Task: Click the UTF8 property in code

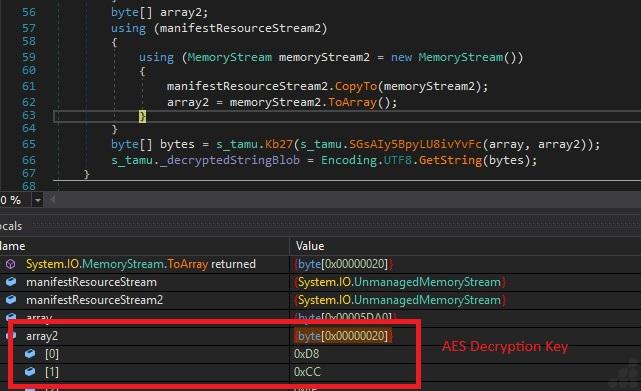Action: click(397, 160)
